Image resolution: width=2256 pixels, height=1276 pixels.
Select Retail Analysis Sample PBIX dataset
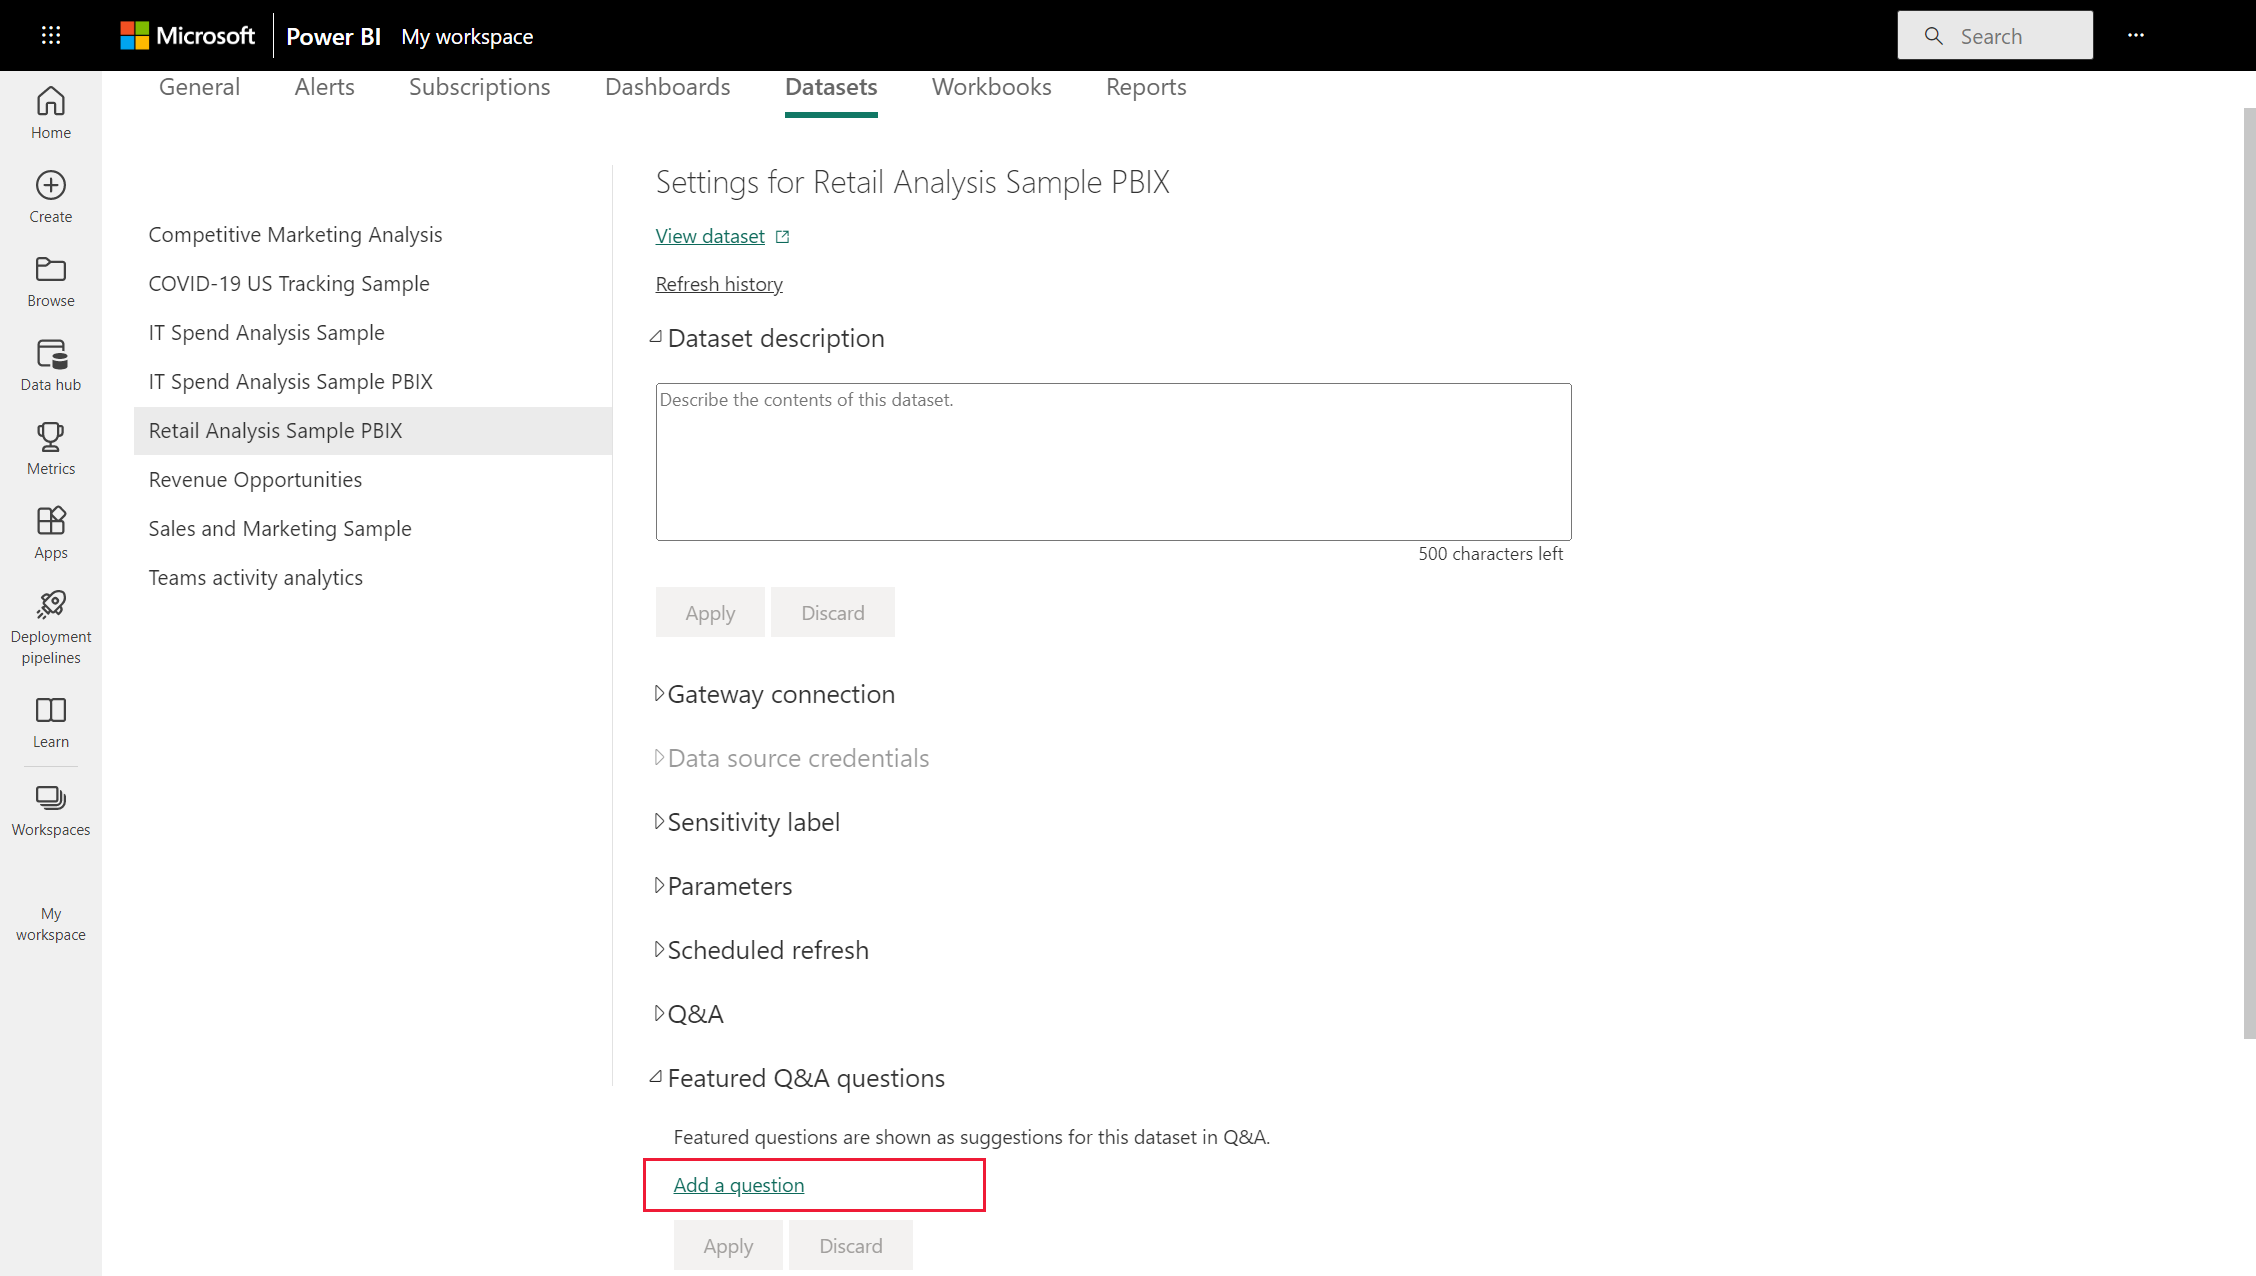click(274, 429)
